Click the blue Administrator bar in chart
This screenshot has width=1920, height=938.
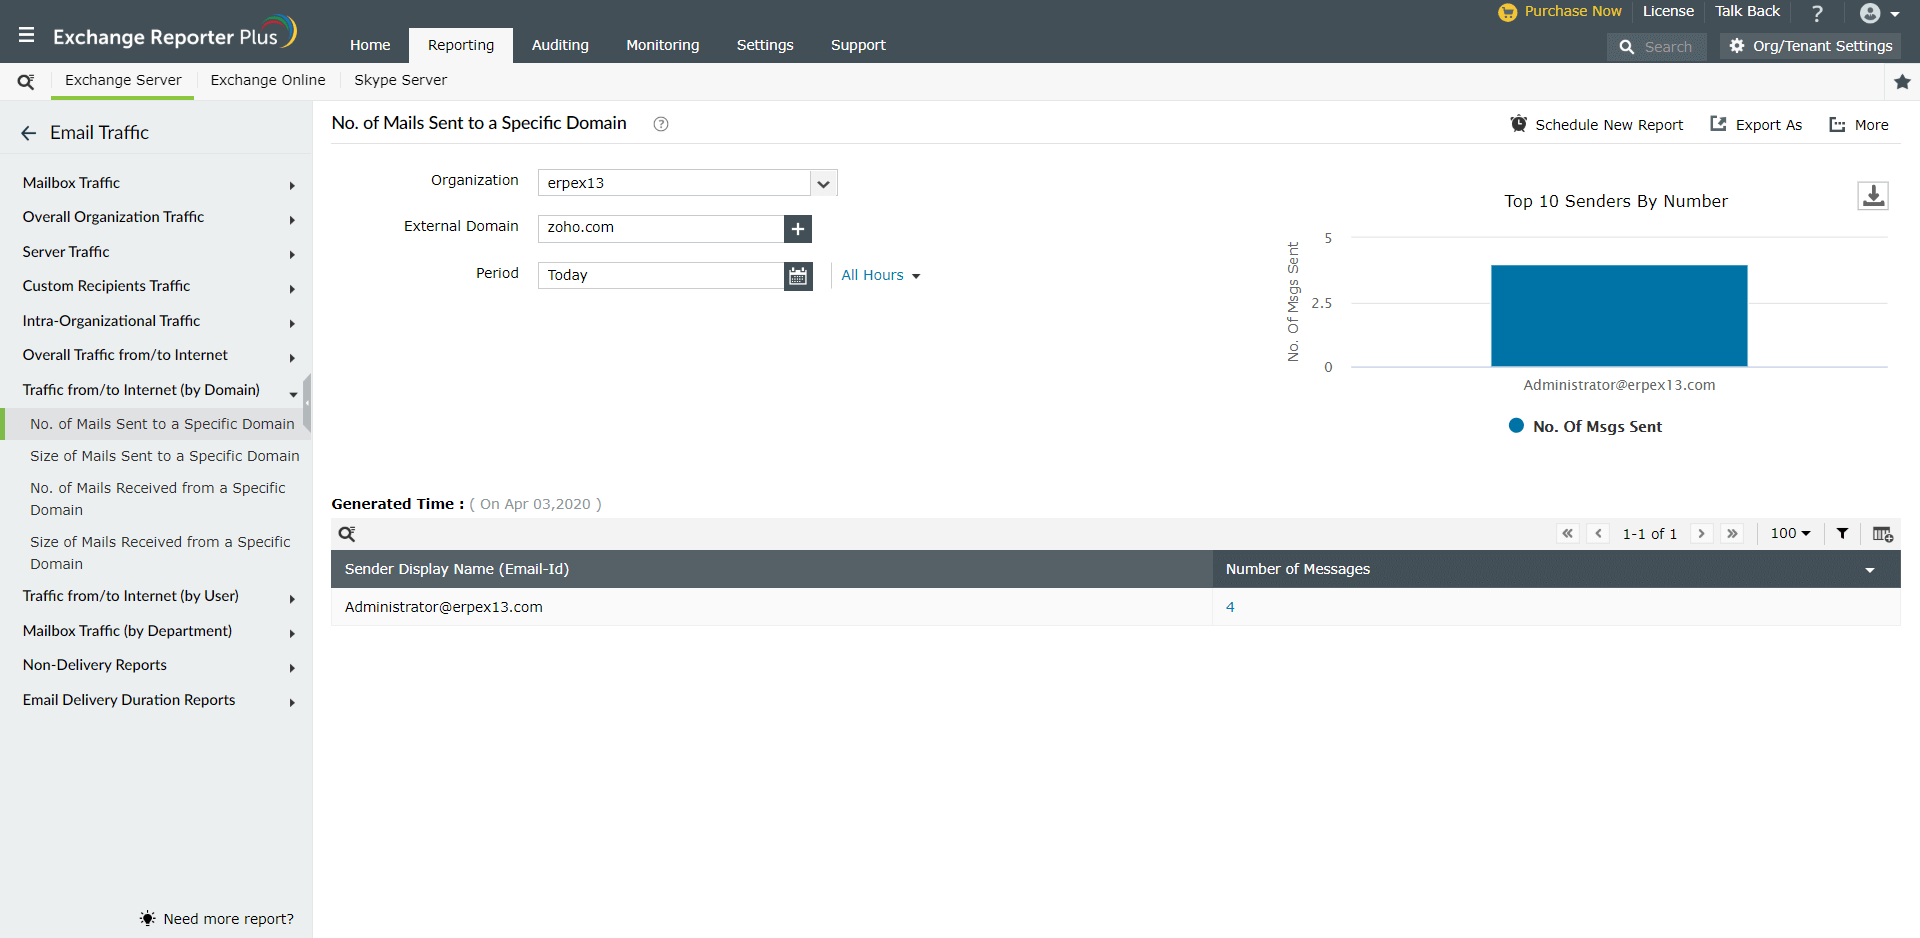coord(1619,316)
